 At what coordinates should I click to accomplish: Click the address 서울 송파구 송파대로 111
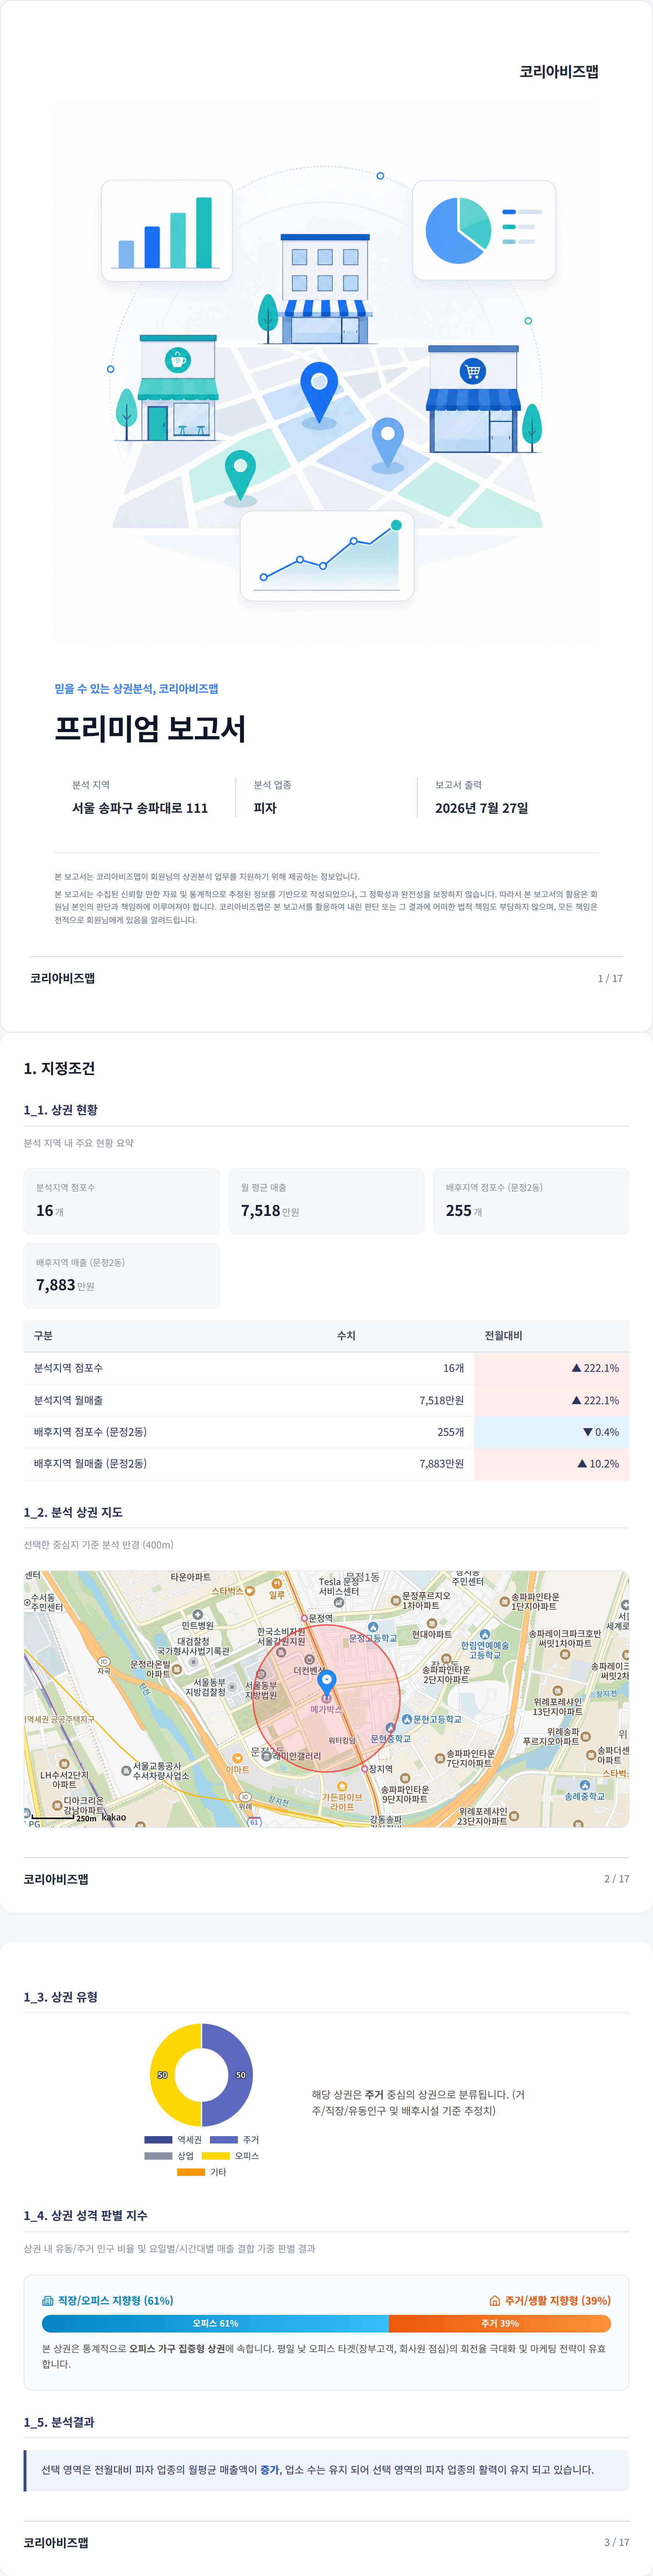(x=140, y=808)
